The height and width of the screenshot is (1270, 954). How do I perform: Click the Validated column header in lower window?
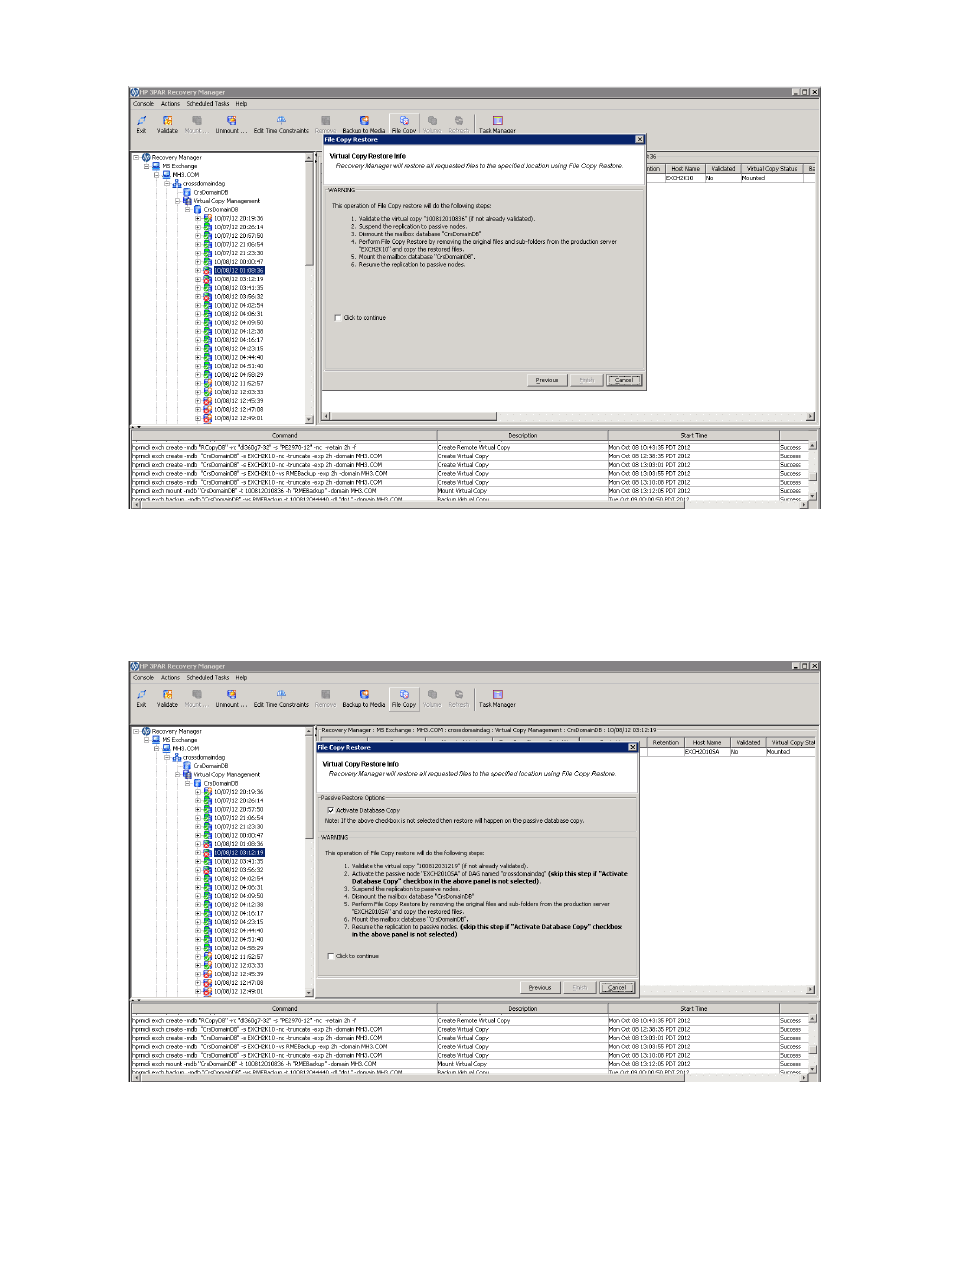pos(747,743)
